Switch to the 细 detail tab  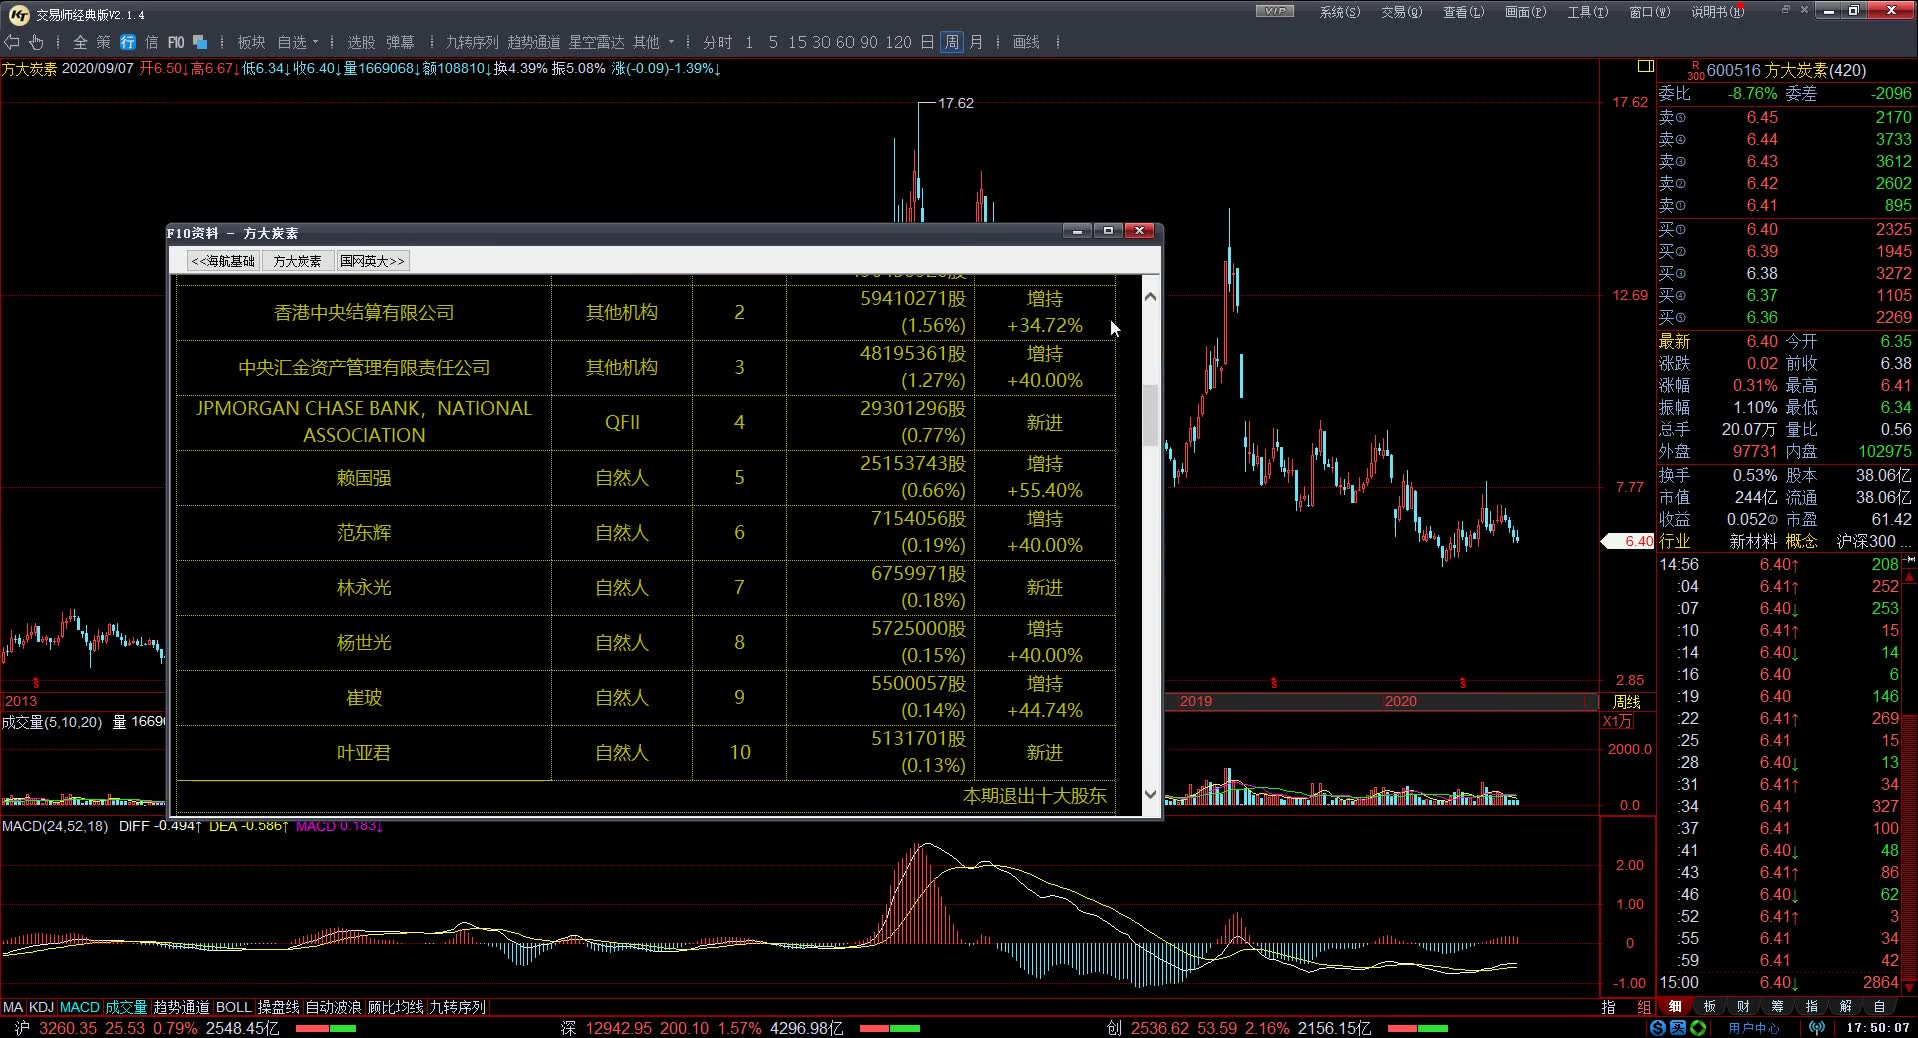click(x=1675, y=1007)
